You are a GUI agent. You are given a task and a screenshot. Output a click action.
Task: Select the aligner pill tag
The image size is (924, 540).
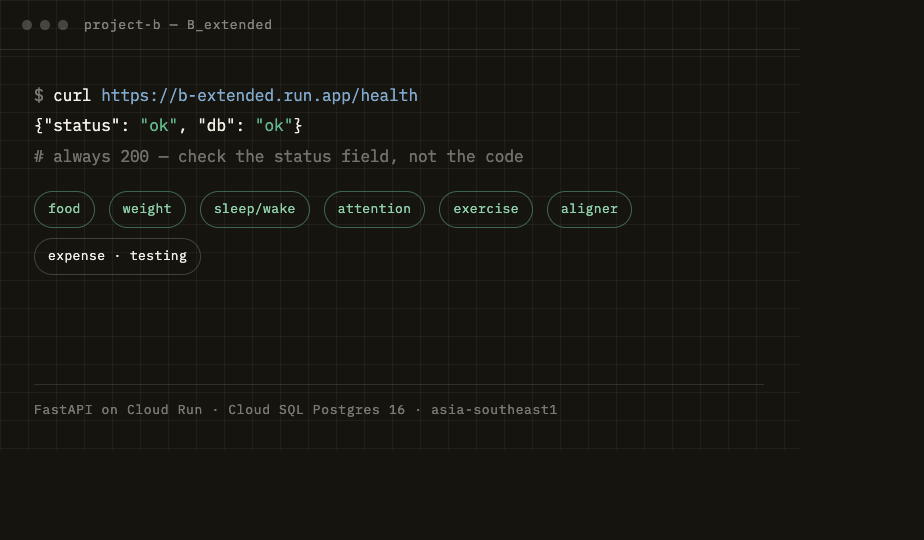click(x=589, y=209)
